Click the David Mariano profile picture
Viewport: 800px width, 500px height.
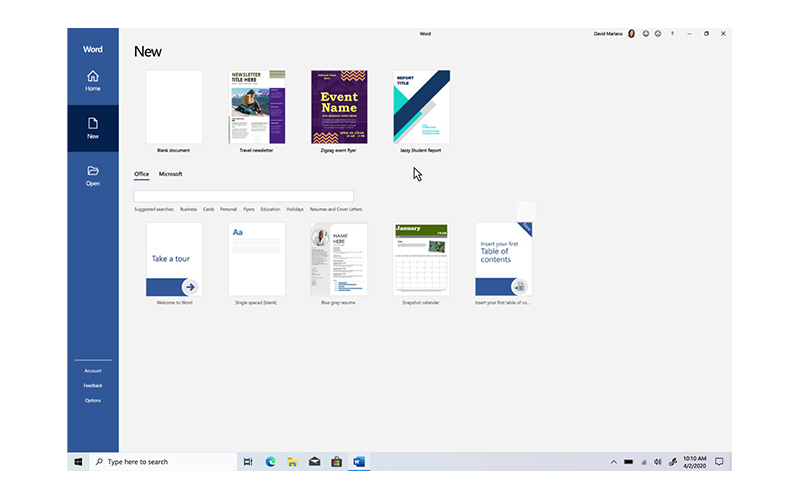coord(631,34)
